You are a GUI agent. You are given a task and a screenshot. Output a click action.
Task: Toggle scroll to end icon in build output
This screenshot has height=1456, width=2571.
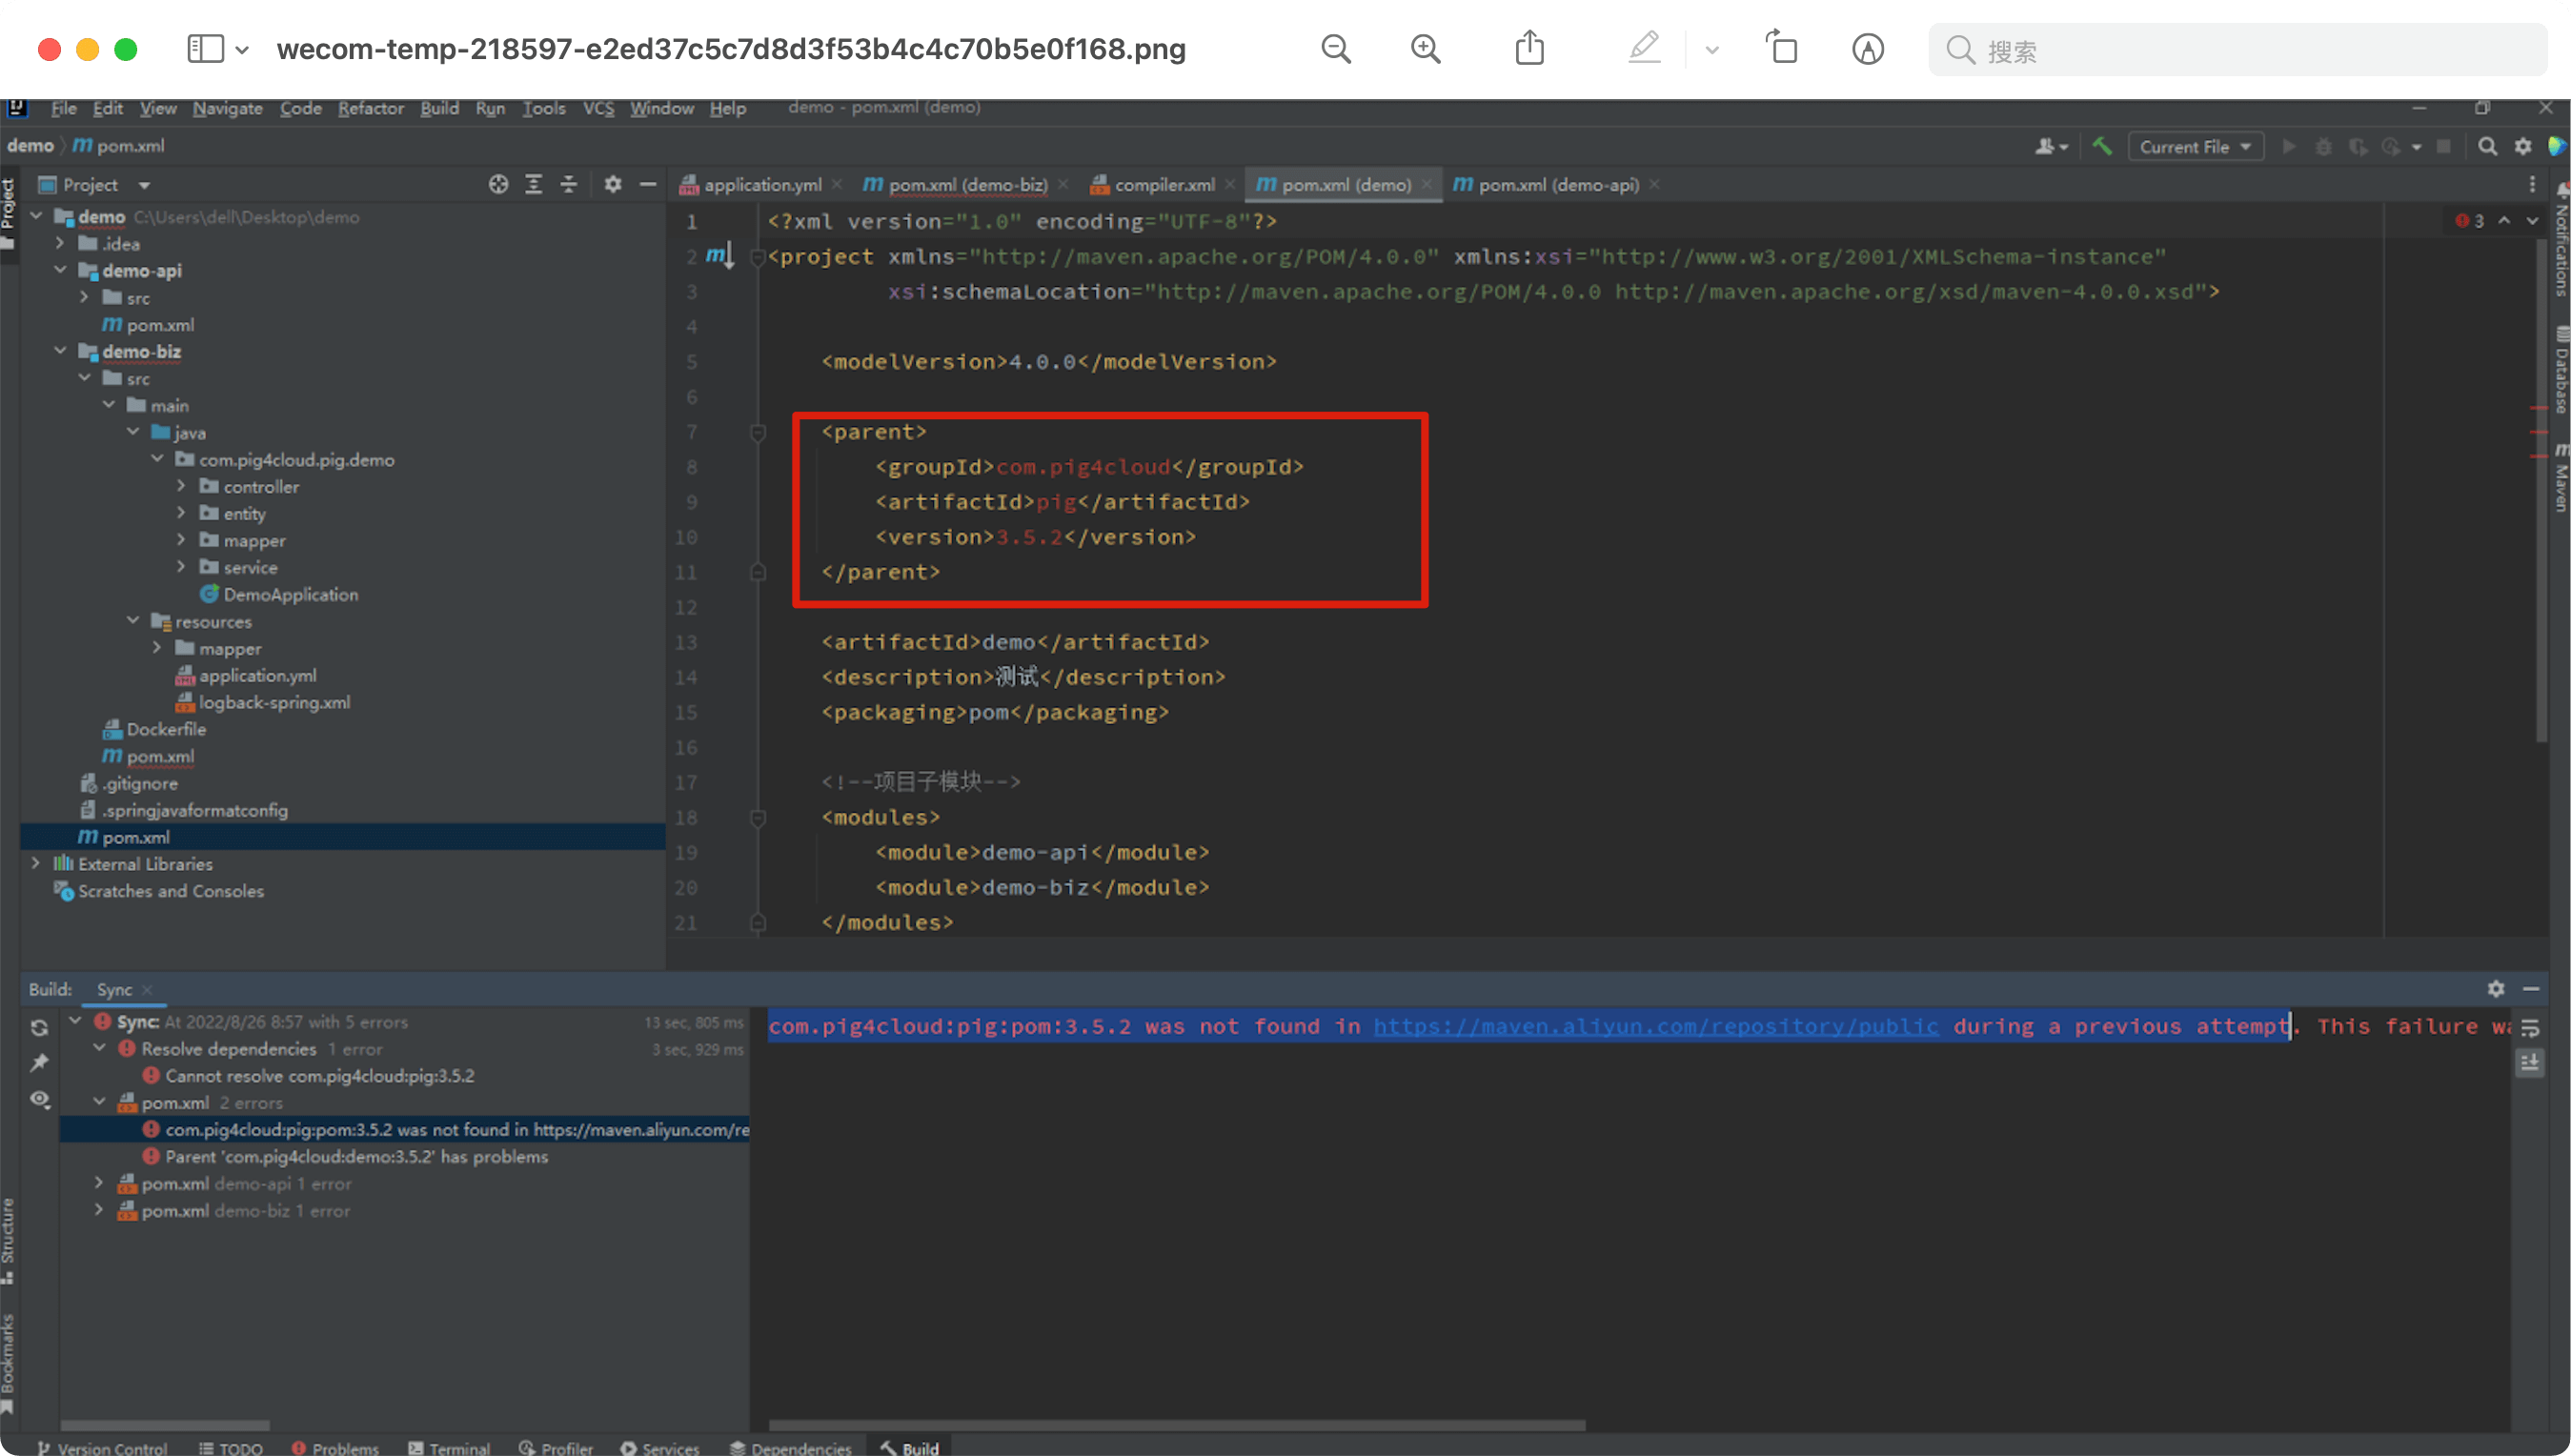click(x=2530, y=1063)
